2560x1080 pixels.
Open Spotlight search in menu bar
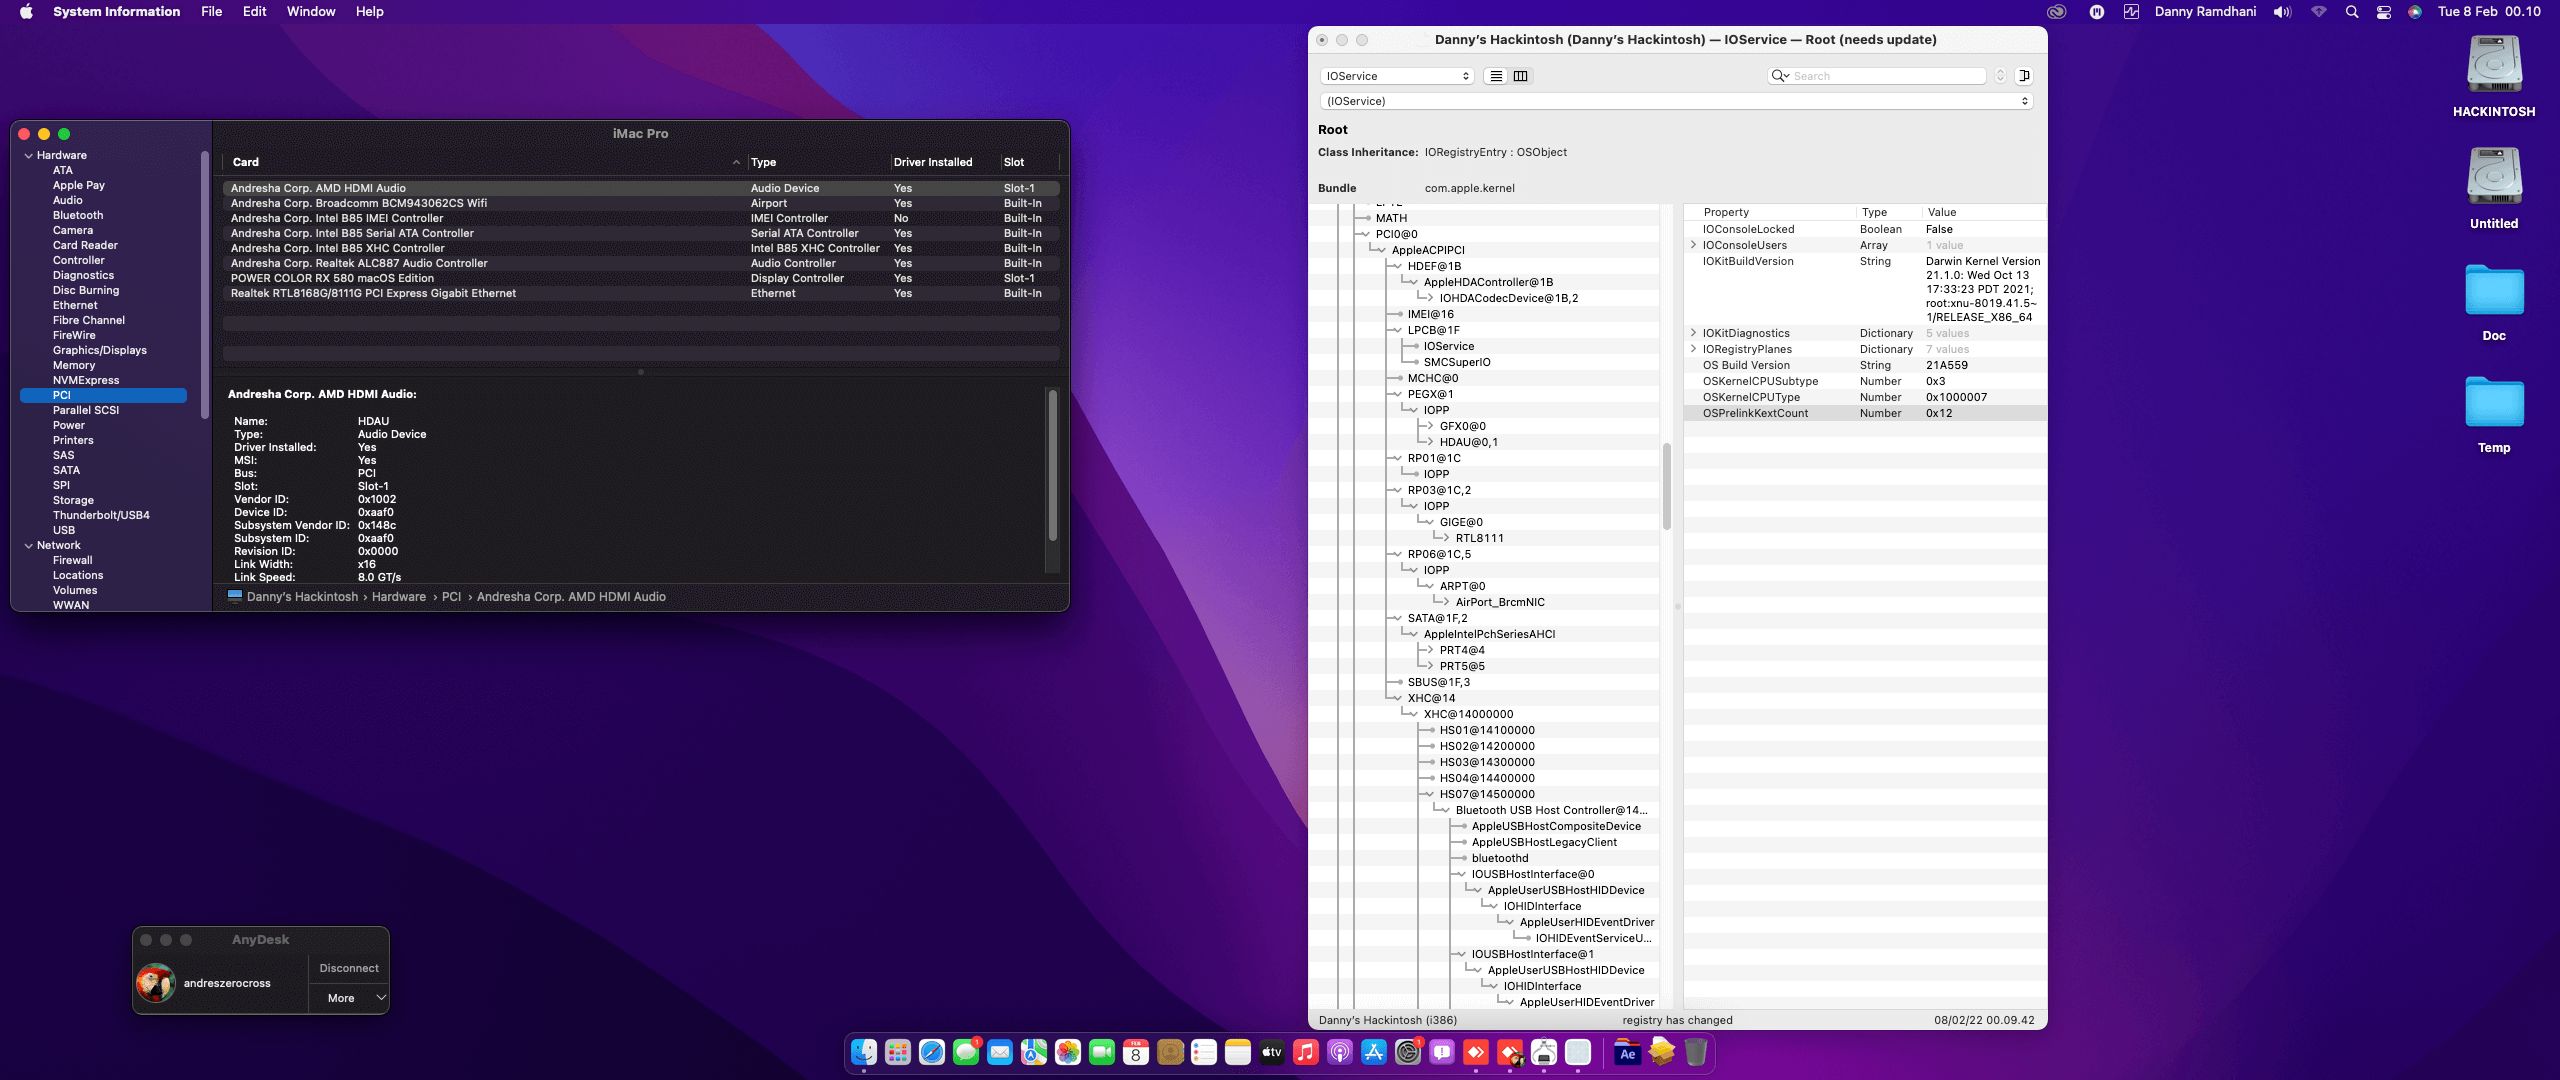(2352, 12)
